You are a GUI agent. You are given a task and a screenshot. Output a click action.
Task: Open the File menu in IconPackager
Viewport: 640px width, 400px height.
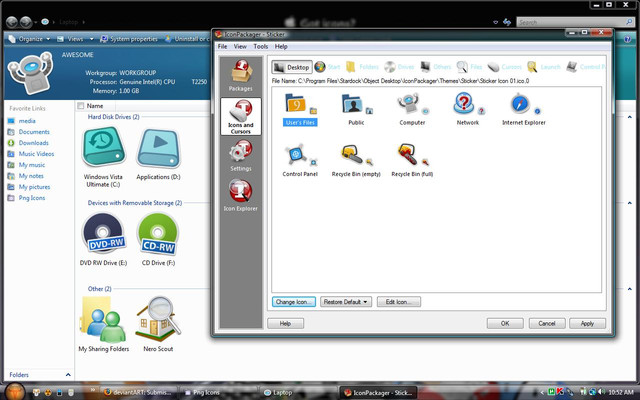pos(222,47)
